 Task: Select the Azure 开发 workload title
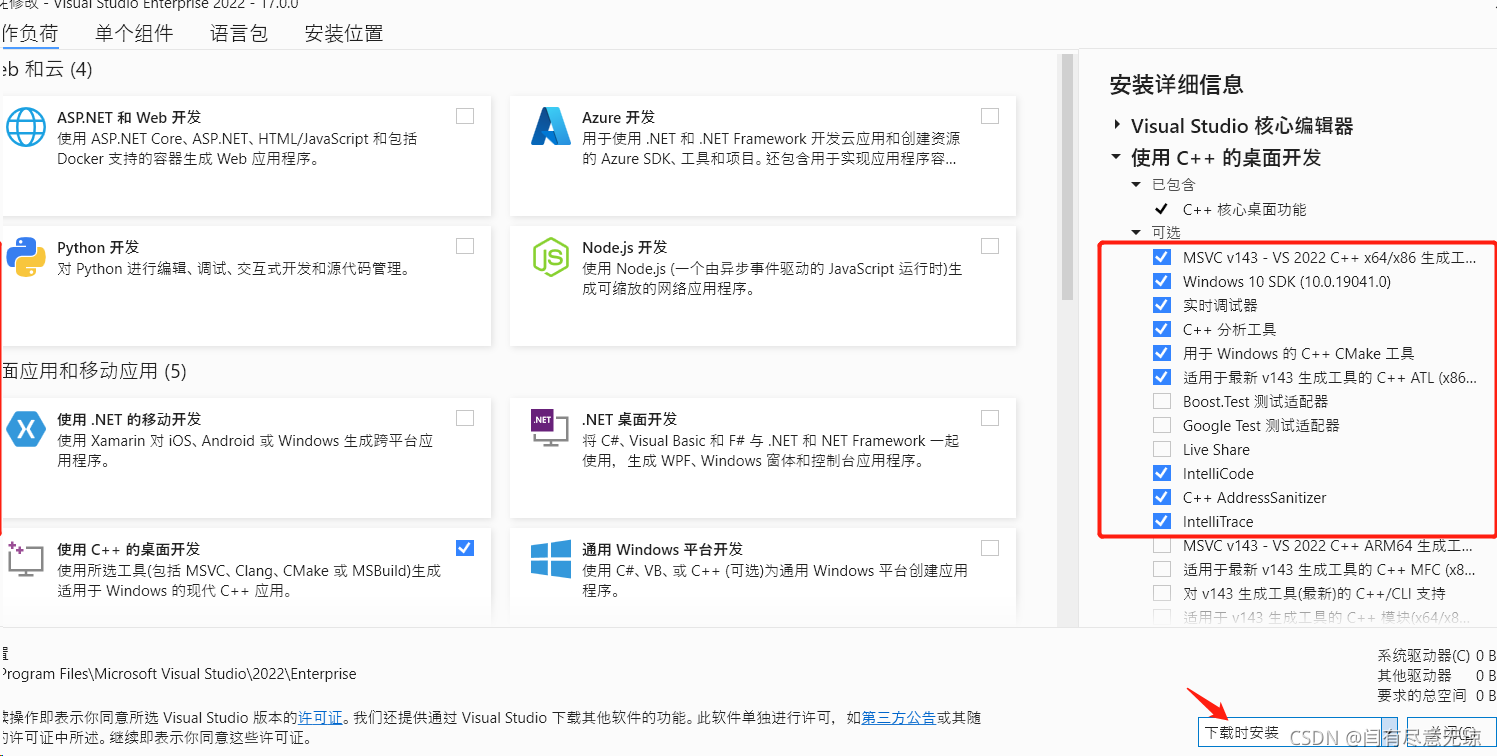click(x=619, y=117)
